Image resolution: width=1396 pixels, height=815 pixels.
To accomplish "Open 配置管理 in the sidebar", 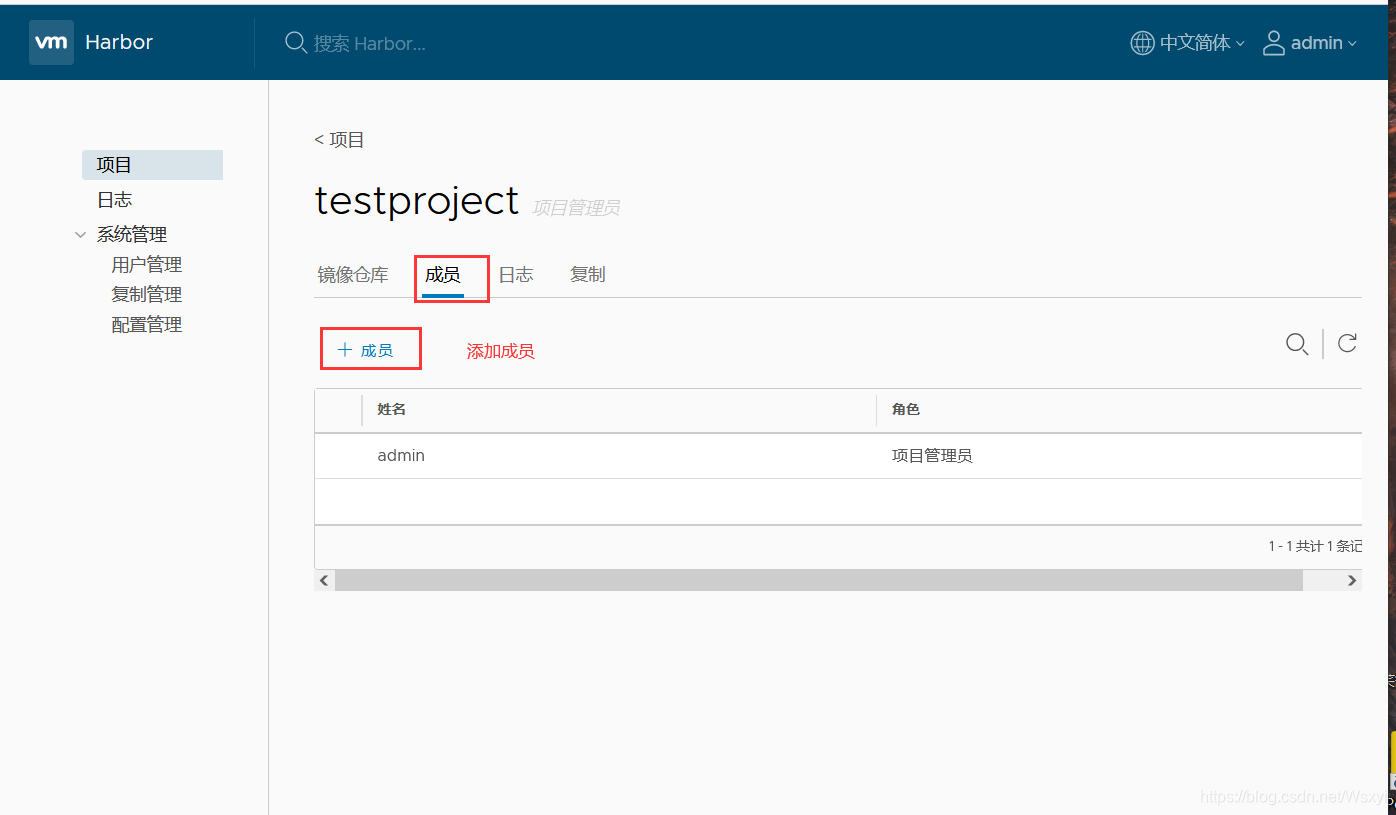I will (x=147, y=325).
